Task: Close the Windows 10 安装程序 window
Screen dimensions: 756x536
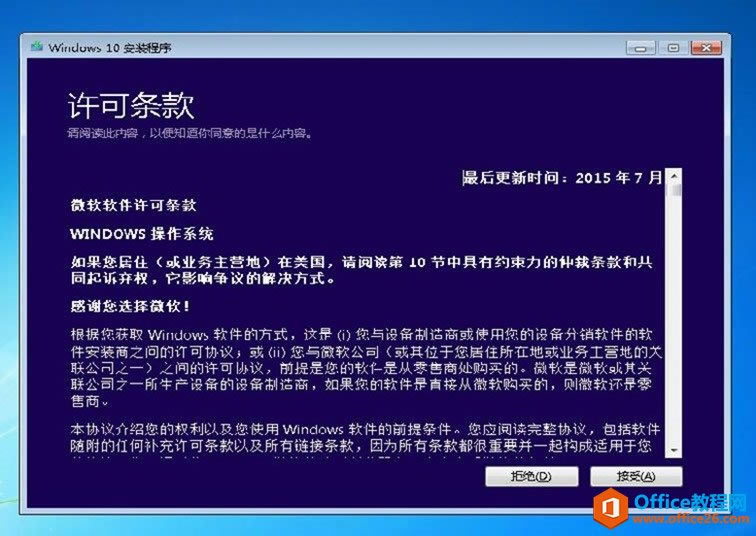Action: [706, 48]
